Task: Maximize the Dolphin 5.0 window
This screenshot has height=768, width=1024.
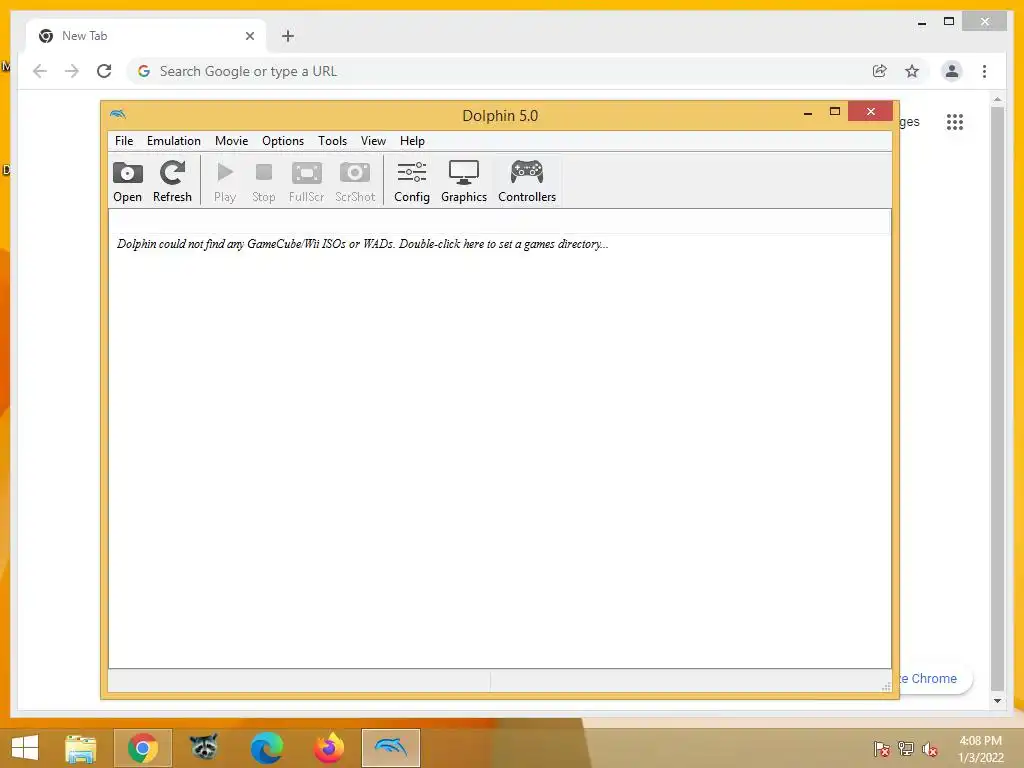Action: coord(835,112)
